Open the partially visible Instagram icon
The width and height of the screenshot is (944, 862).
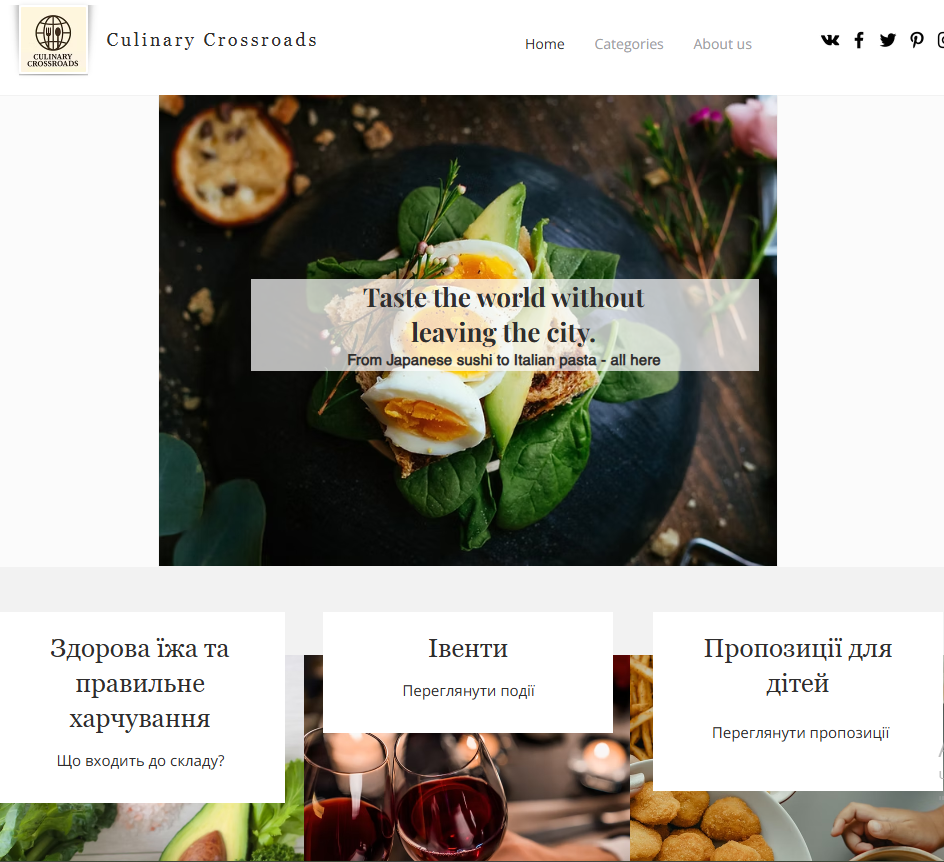(x=940, y=40)
